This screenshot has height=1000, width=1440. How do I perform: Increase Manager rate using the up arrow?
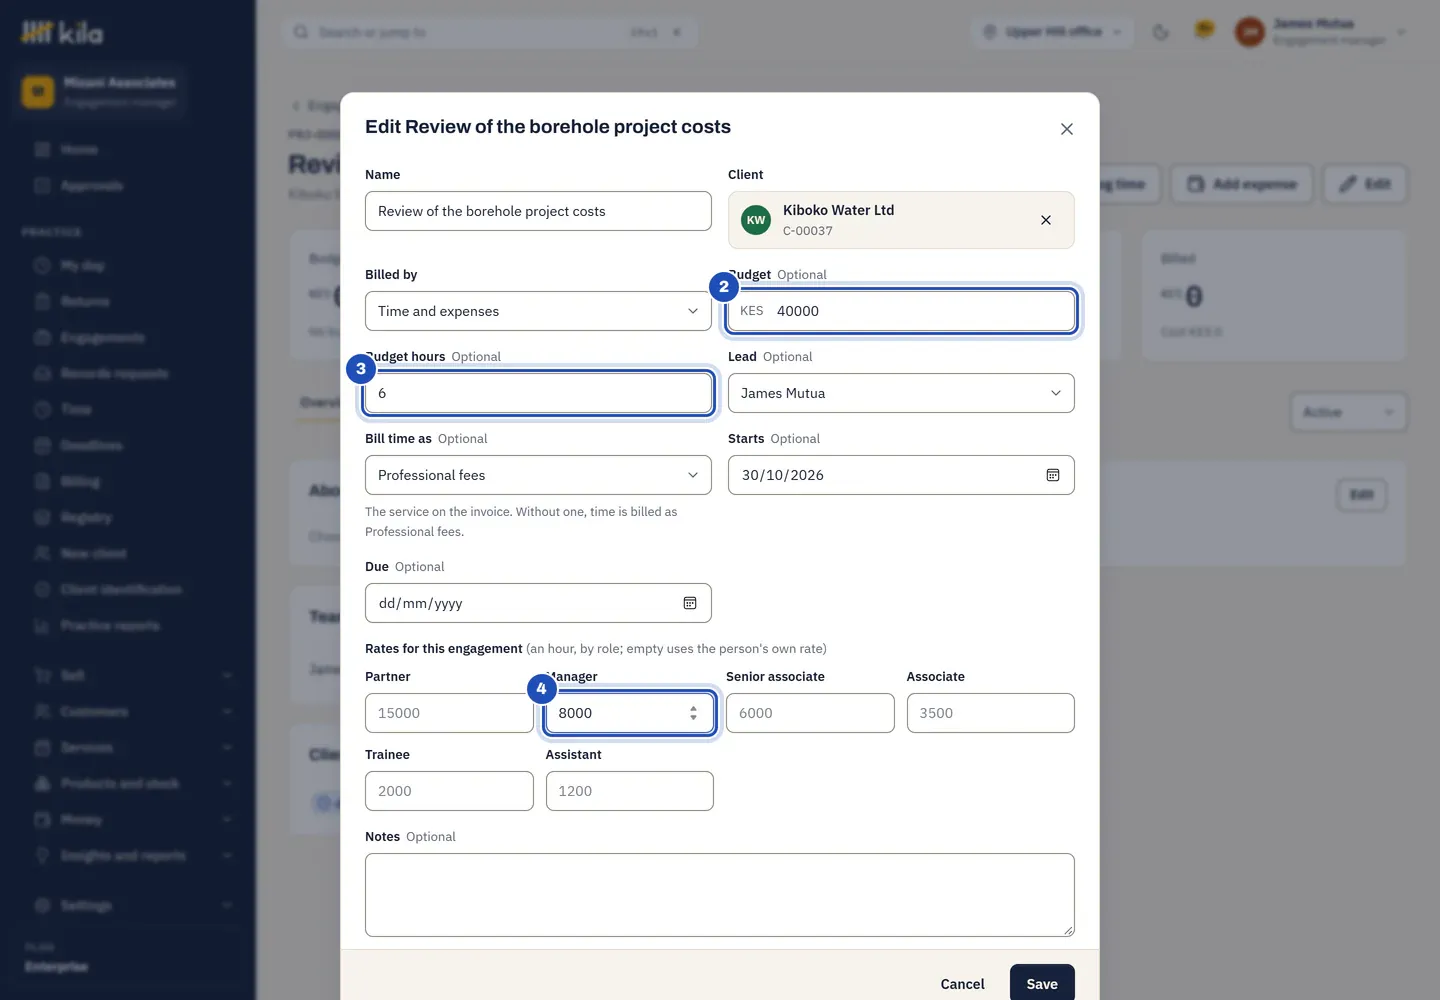point(693,708)
